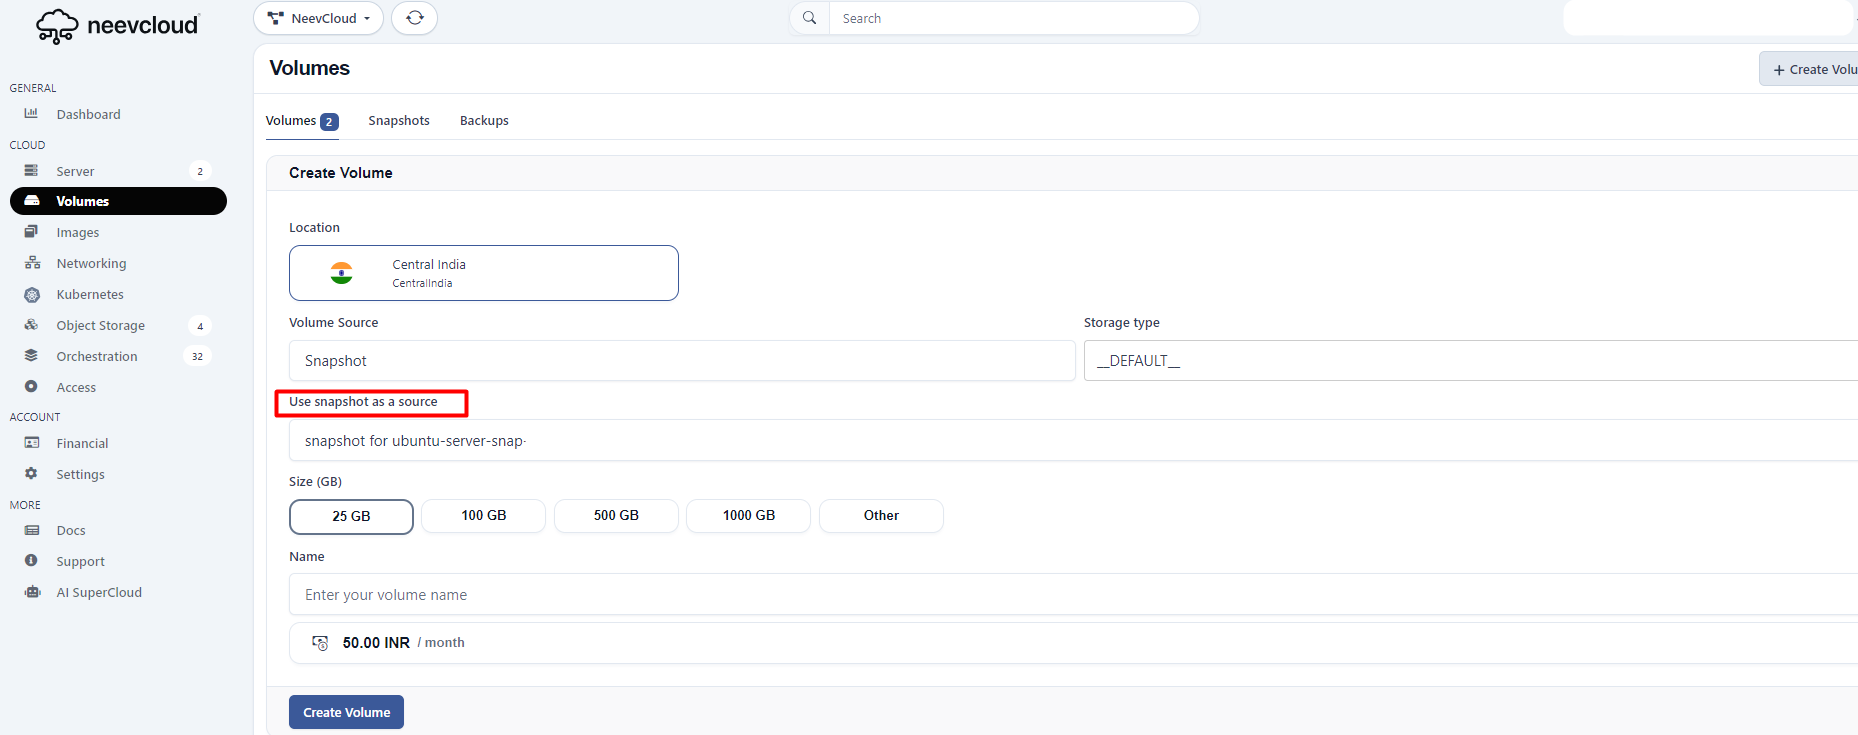
Task: Select the Central India location card
Action: 484,273
